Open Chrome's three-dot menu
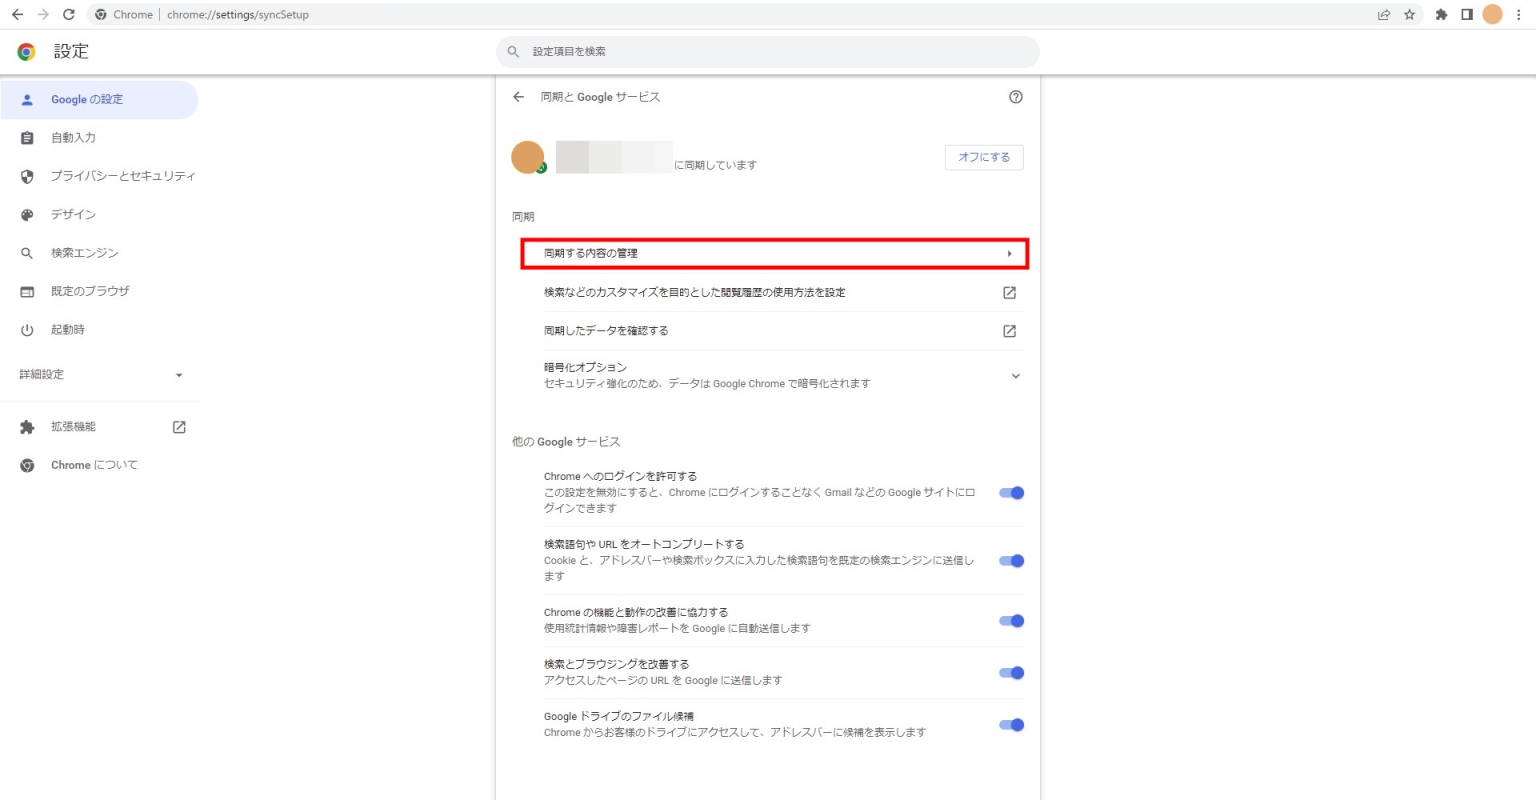 coord(1519,15)
